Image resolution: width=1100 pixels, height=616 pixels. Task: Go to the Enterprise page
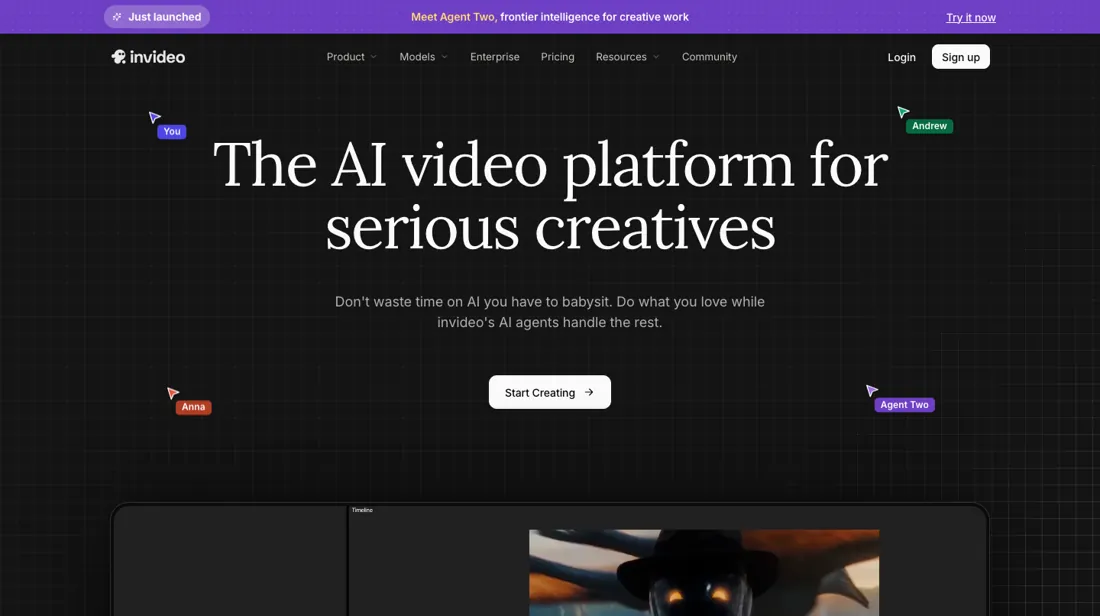(x=495, y=57)
